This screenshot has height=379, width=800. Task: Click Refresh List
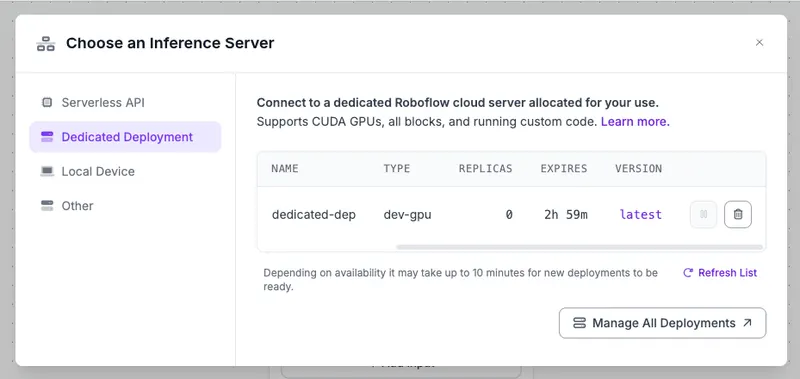pos(720,273)
